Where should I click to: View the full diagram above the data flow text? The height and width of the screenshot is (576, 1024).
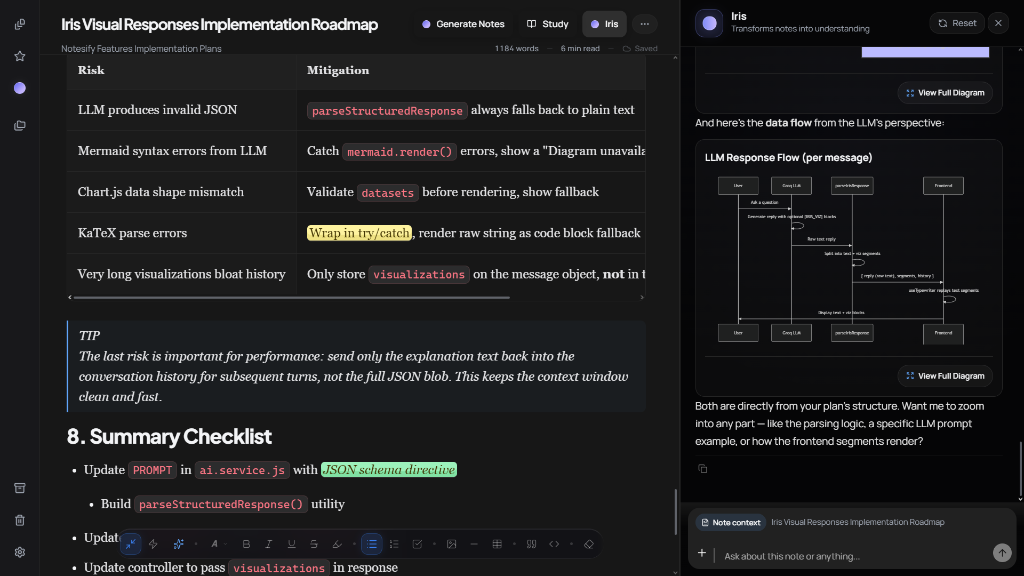click(946, 93)
